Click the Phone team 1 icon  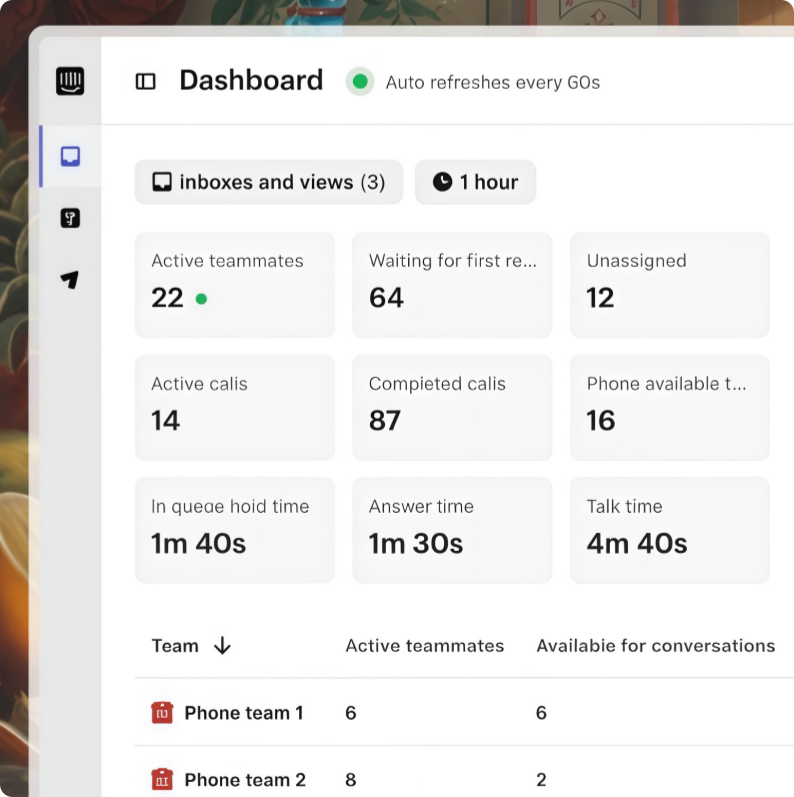tap(162, 713)
